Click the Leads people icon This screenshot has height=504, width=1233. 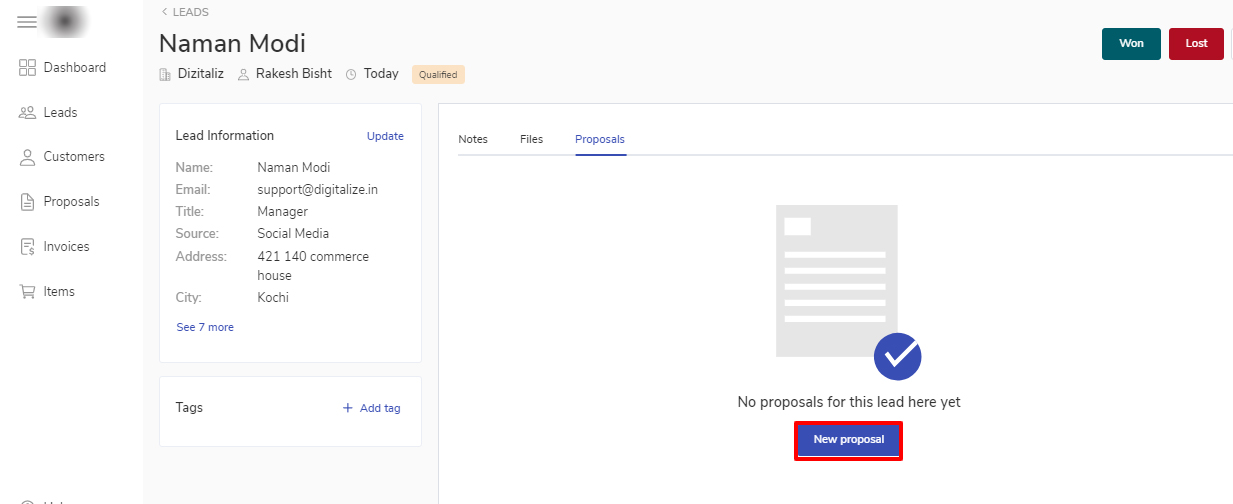[x=27, y=113]
